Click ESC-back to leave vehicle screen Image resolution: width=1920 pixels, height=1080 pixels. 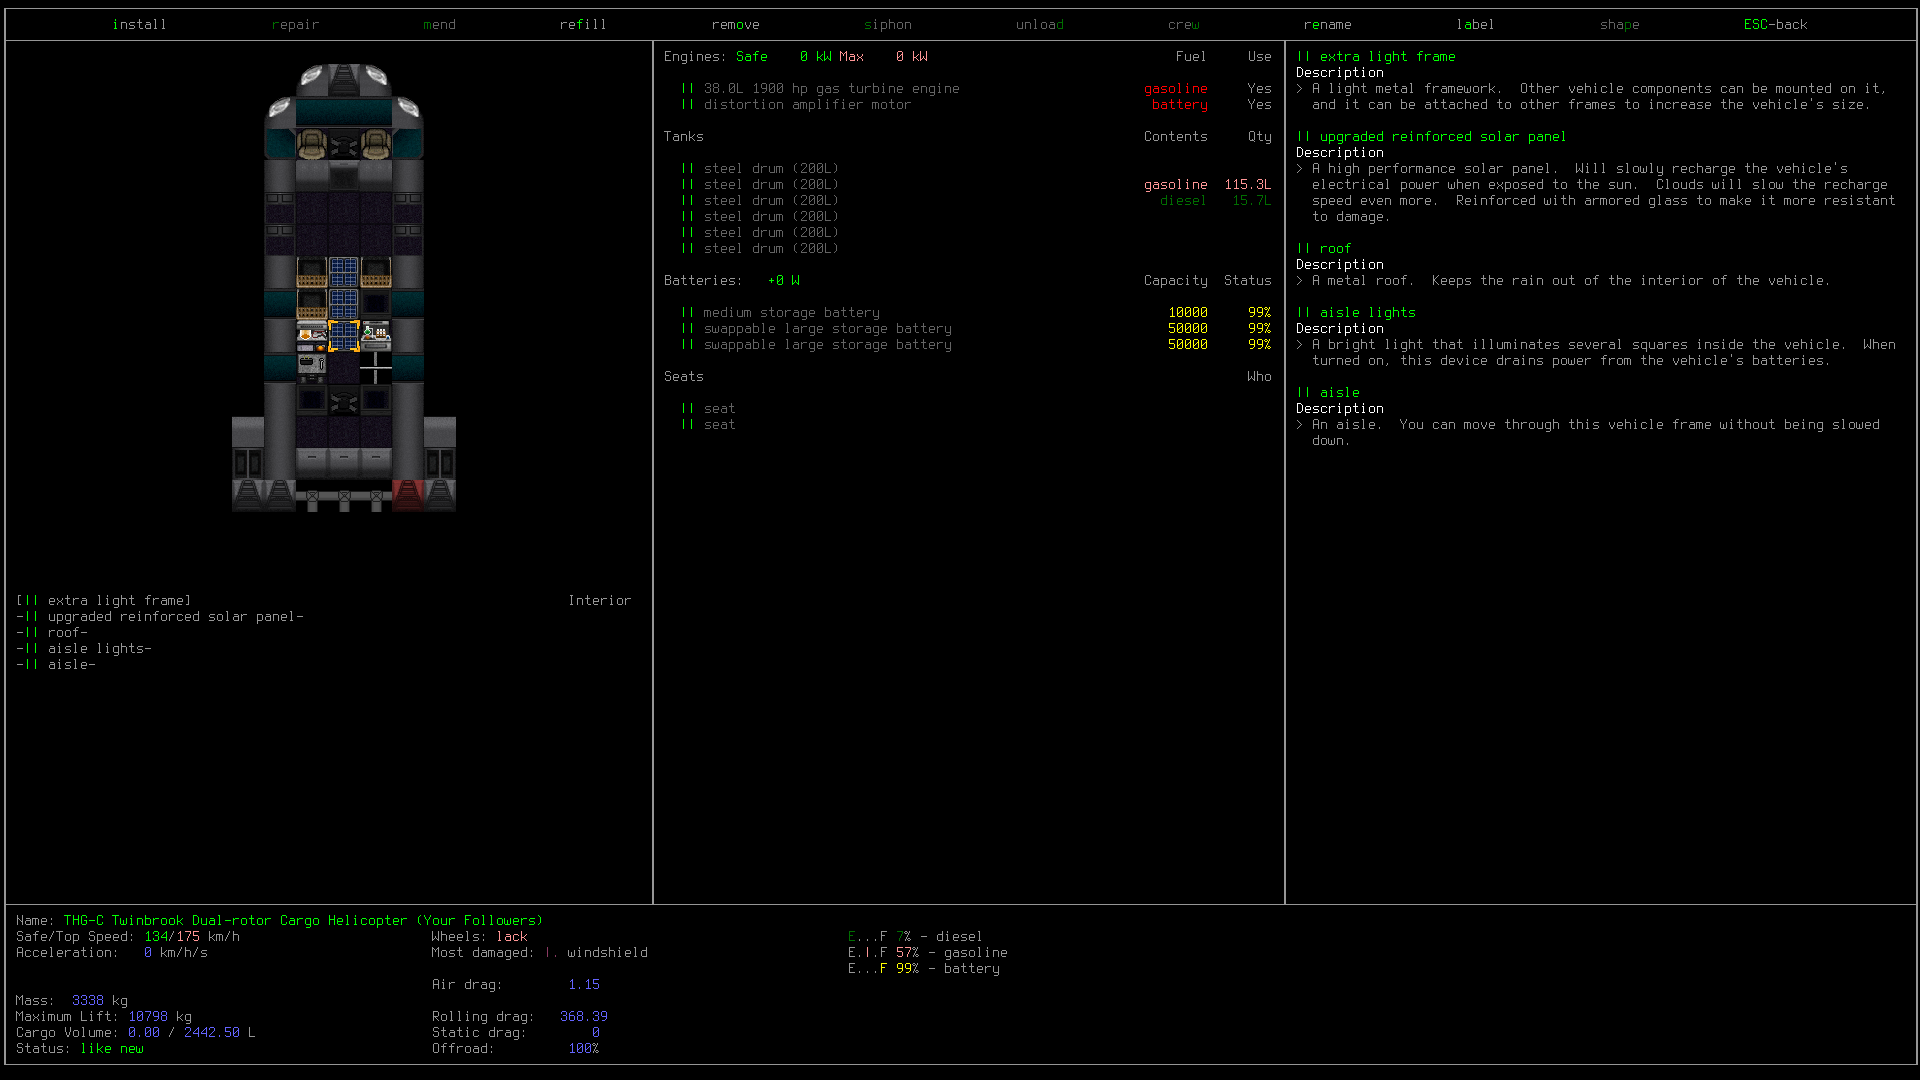point(1775,24)
